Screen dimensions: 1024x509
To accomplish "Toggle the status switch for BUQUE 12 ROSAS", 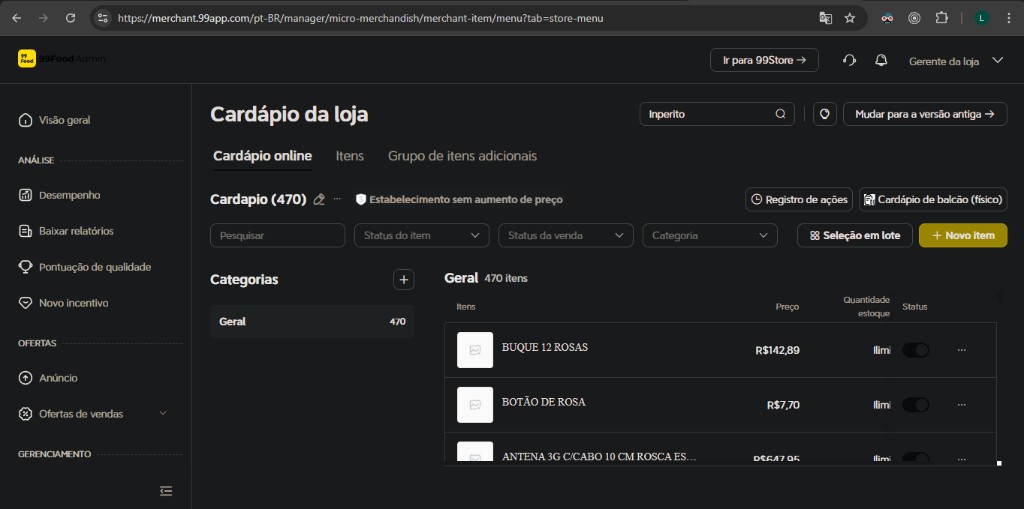I will [x=916, y=350].
